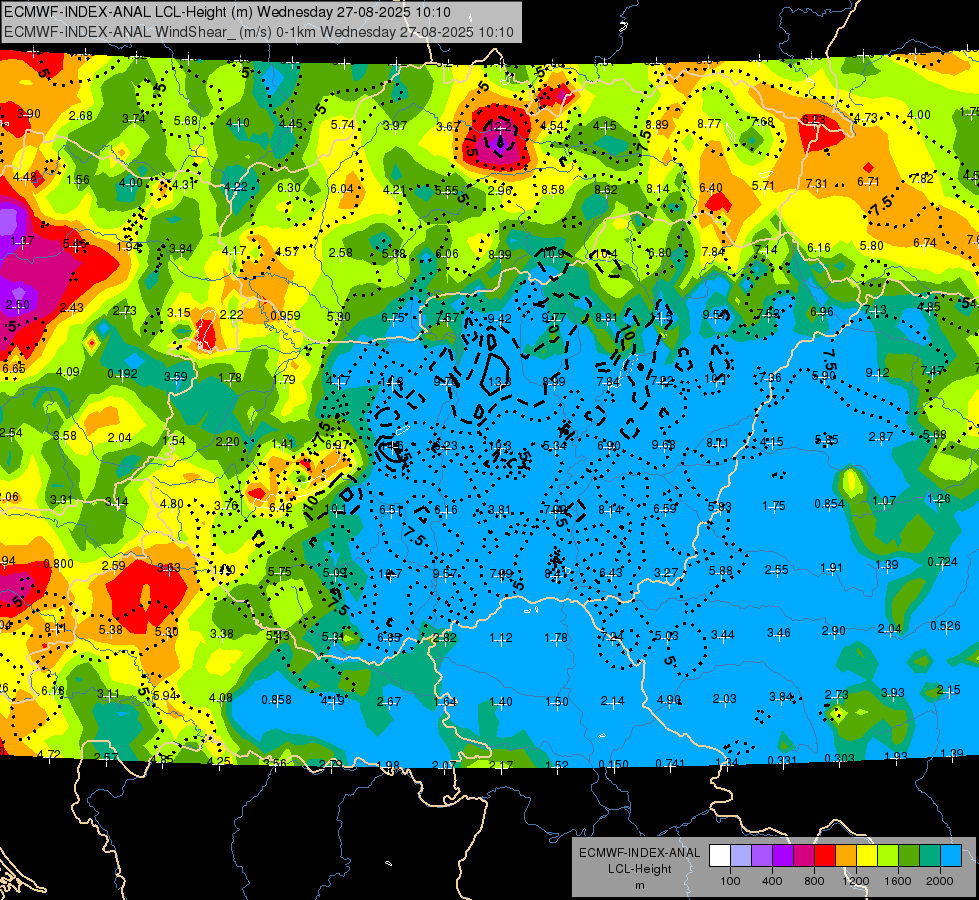Image resolution: width=979 pixels, height=900 pixels.
Task: Click the 0.854 value in the blue area
Action: coord(829,503)
